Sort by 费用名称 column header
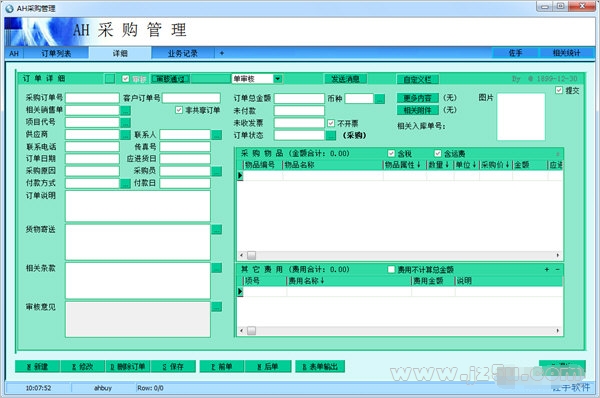Image resolution: width=600 pixels, height=398 pixels. tap(348, 281)
